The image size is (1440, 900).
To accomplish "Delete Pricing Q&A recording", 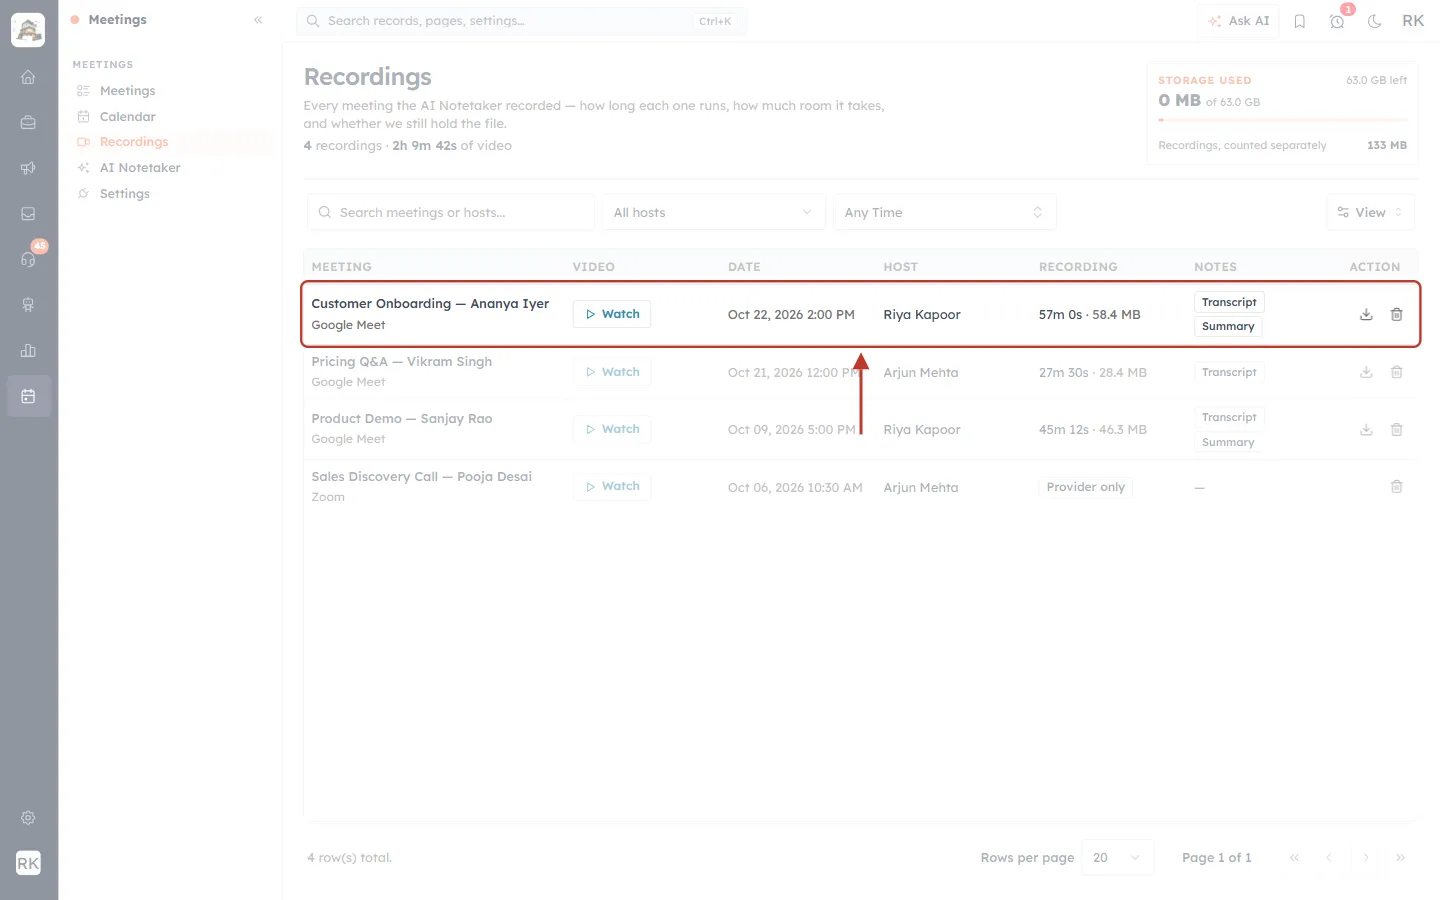I will 1397,372.
